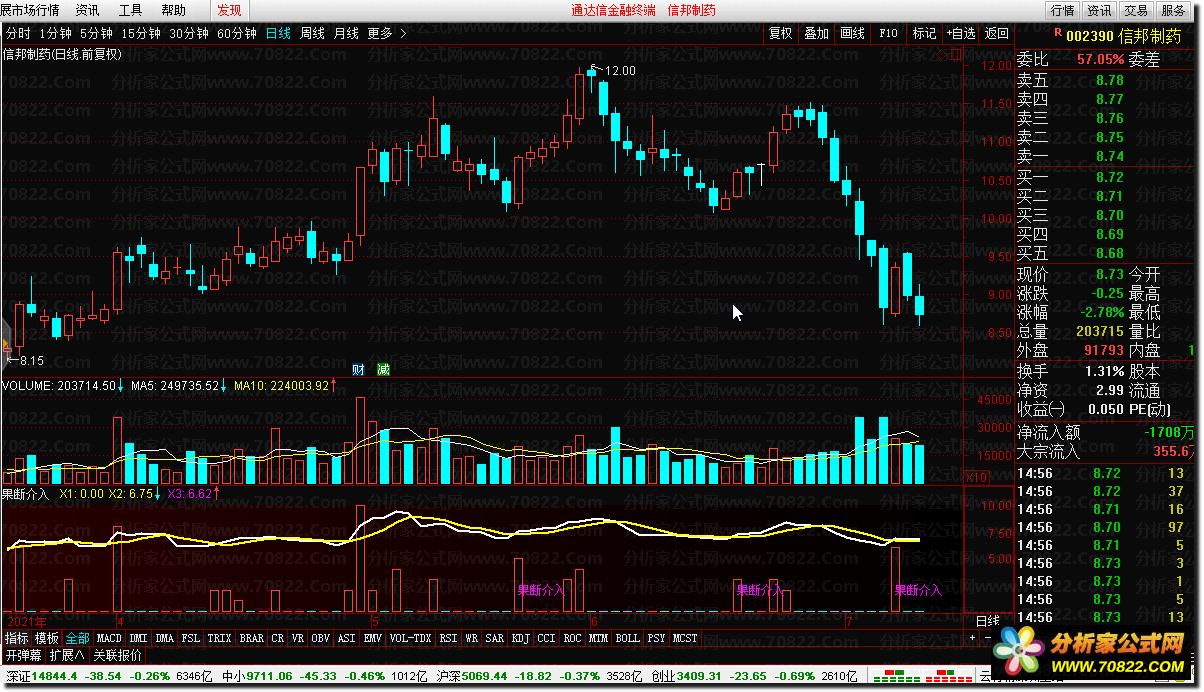Apply the DMI indicator
The width and height of the screenshot is (1204, 692).
[x=138, y=638]
